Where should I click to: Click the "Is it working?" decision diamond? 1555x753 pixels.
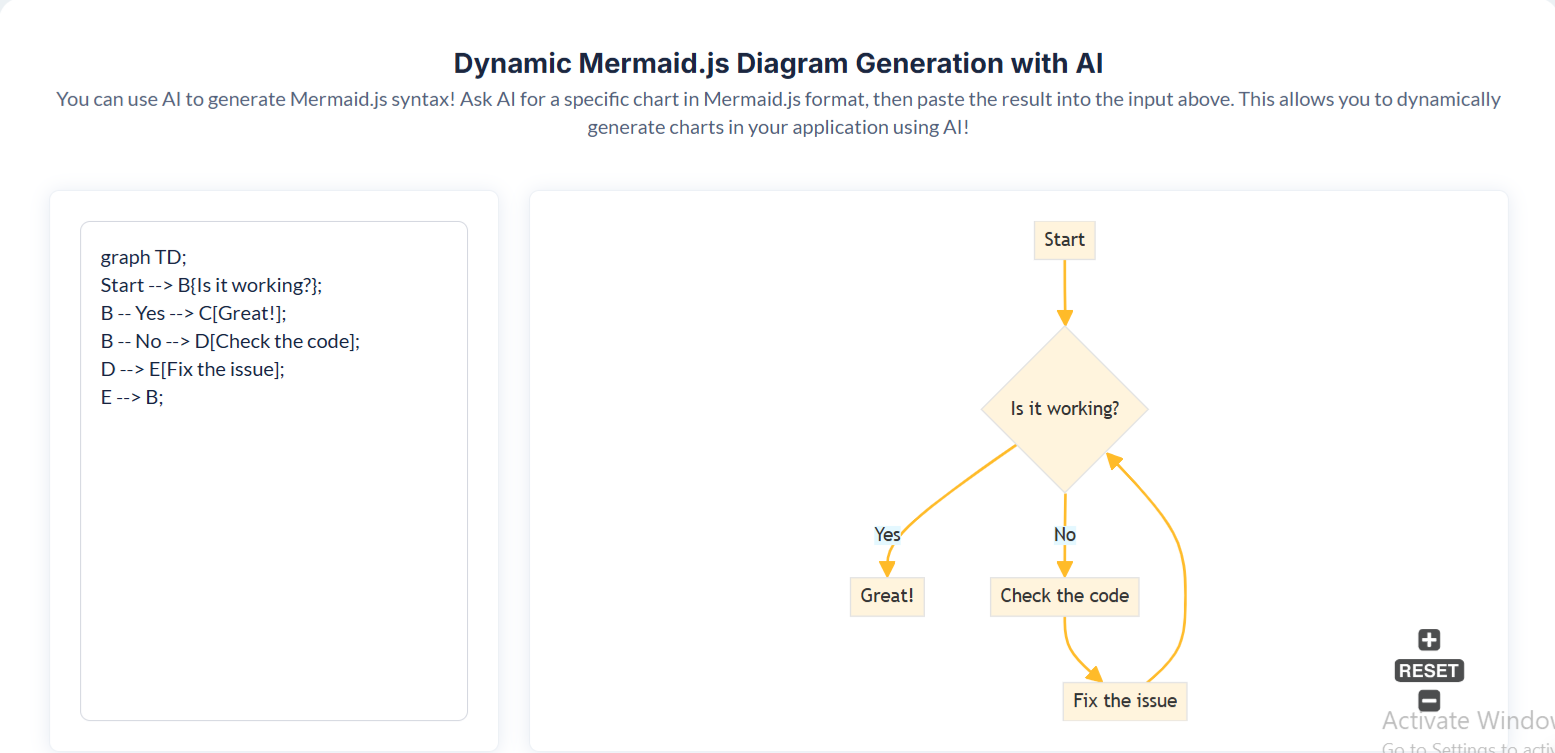coord(1064,409)
